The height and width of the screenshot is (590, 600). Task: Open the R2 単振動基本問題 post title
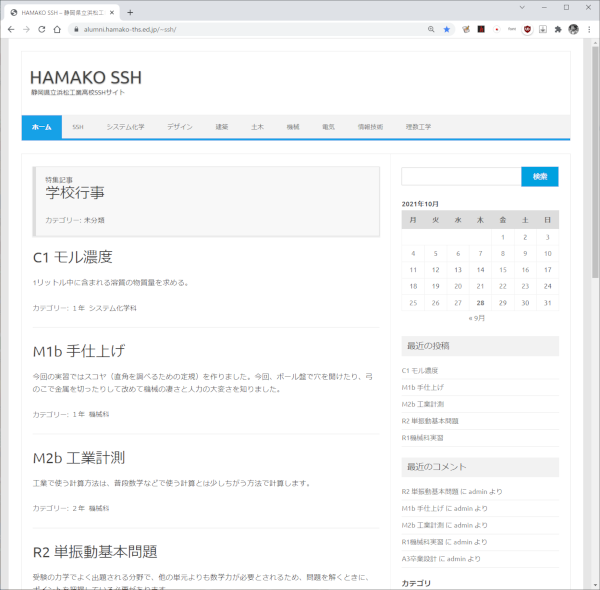(x=95, y=552)
